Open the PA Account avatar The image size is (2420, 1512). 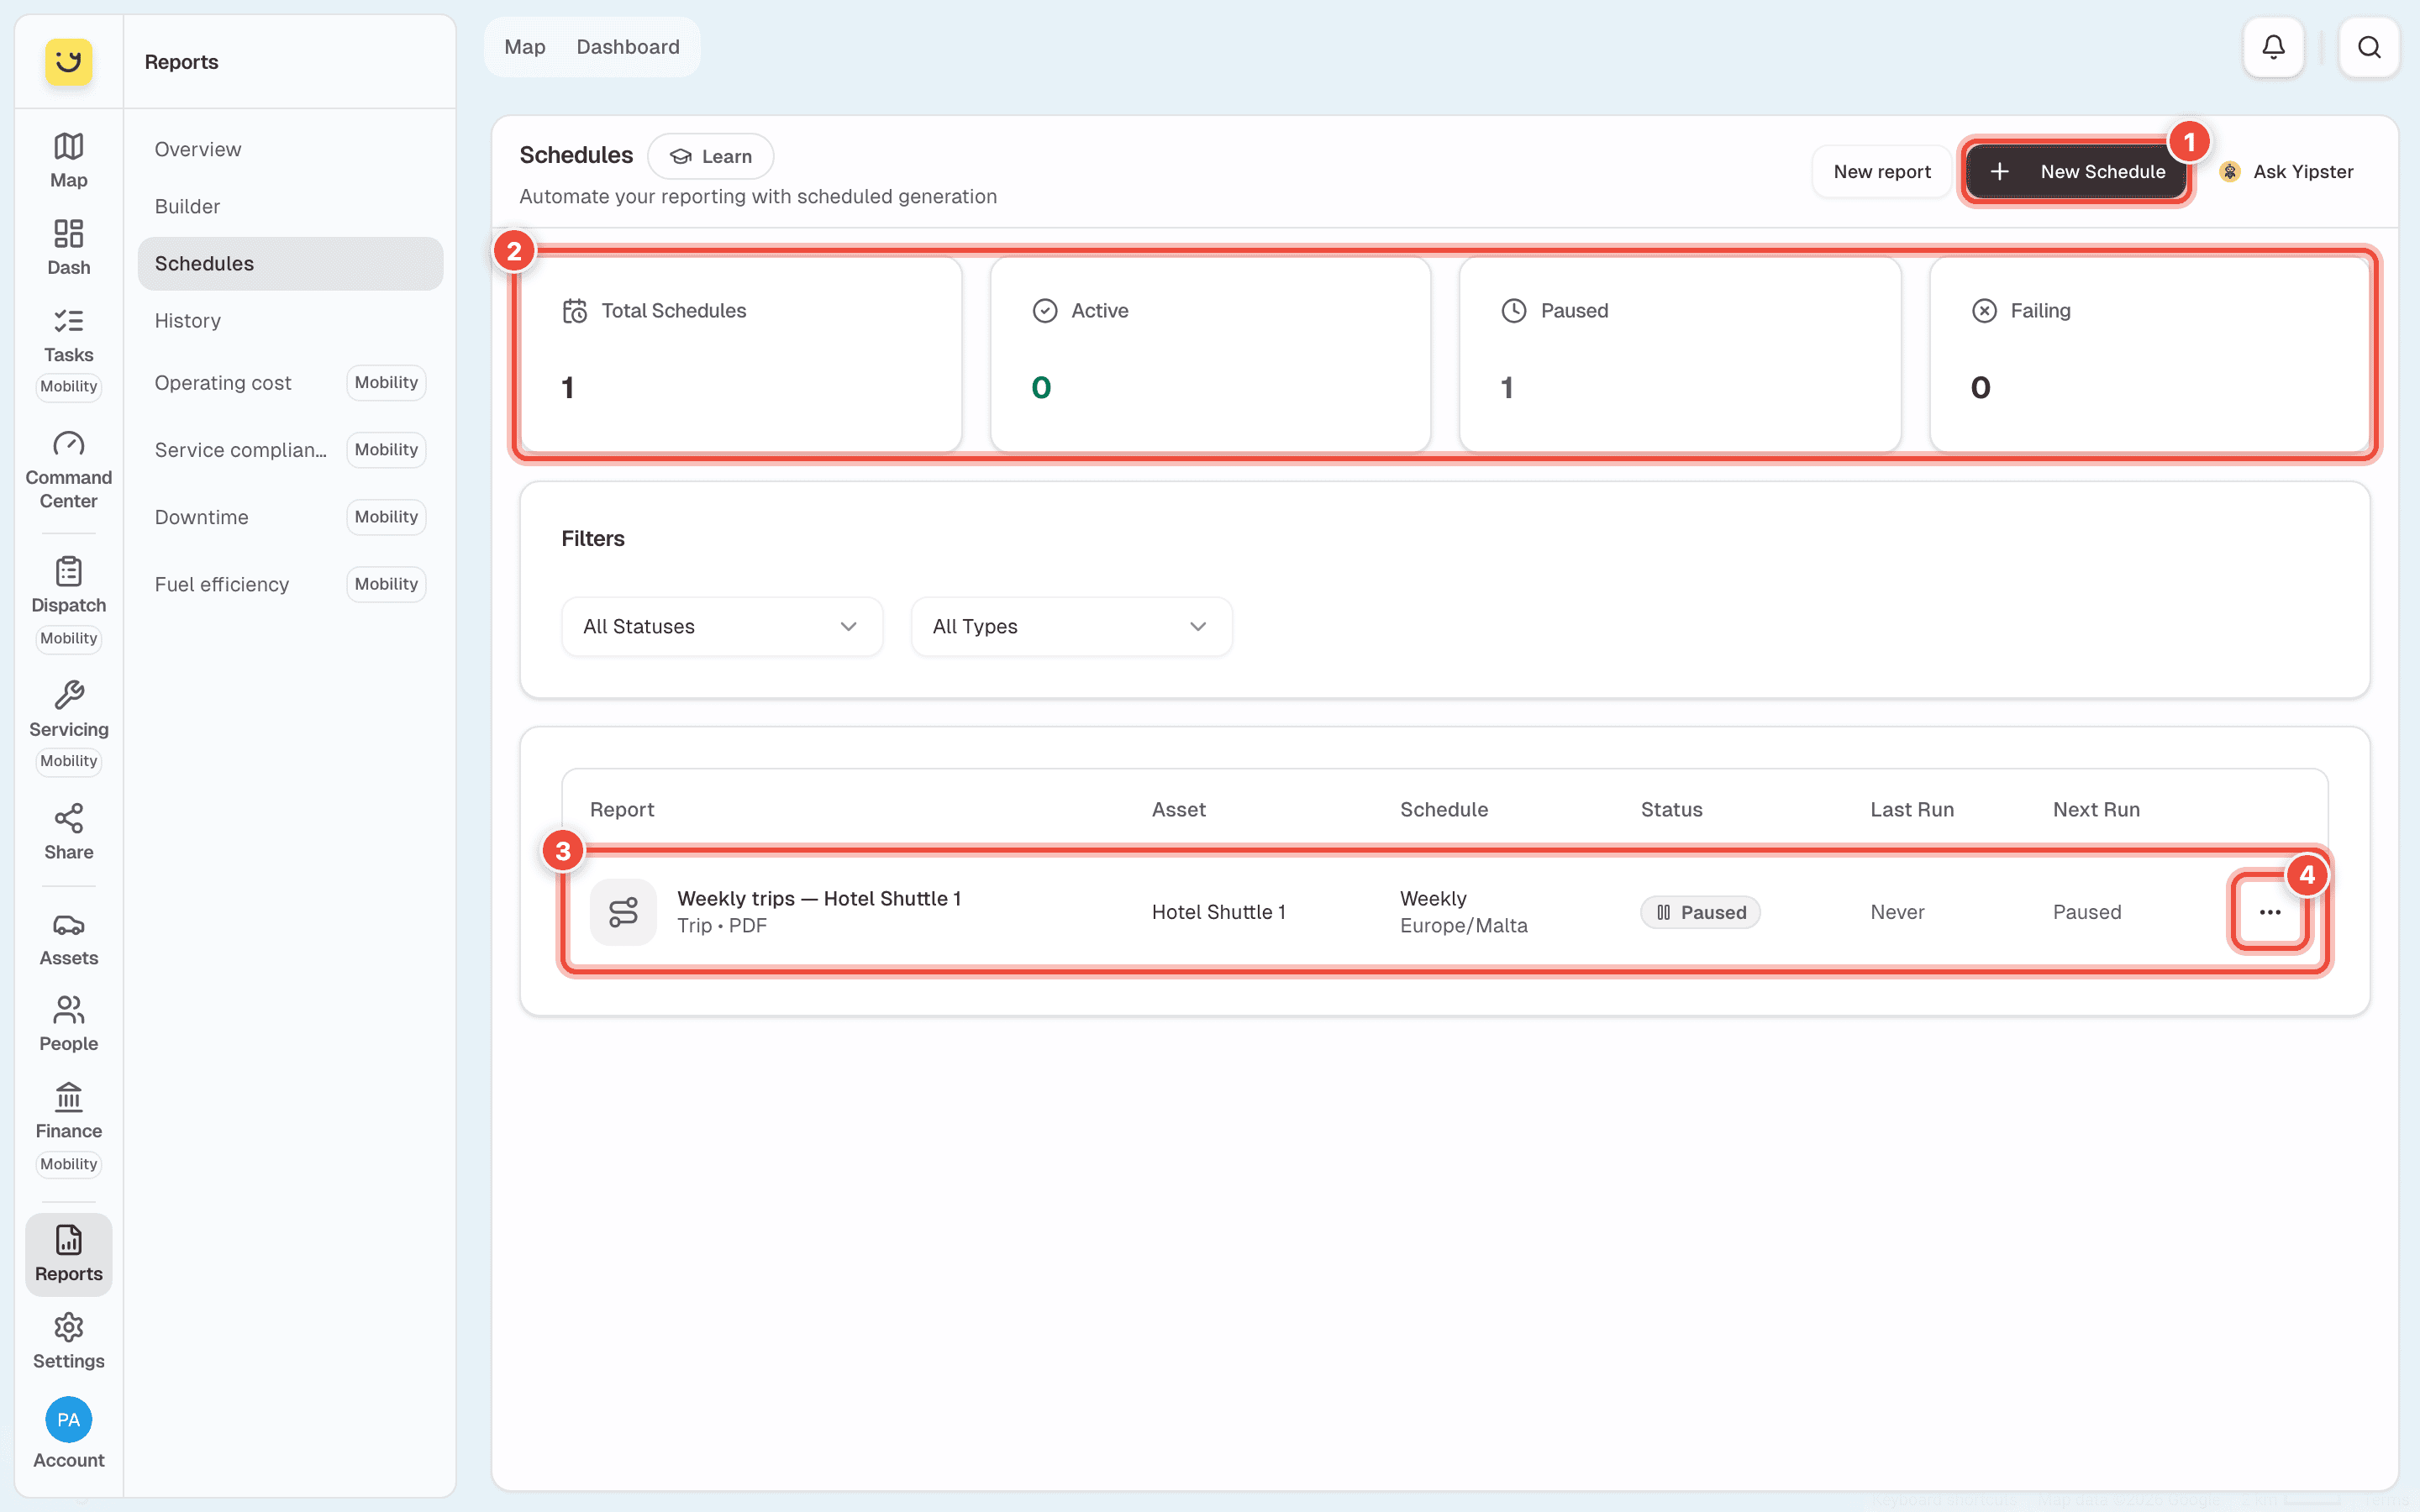coord(68,1420)
